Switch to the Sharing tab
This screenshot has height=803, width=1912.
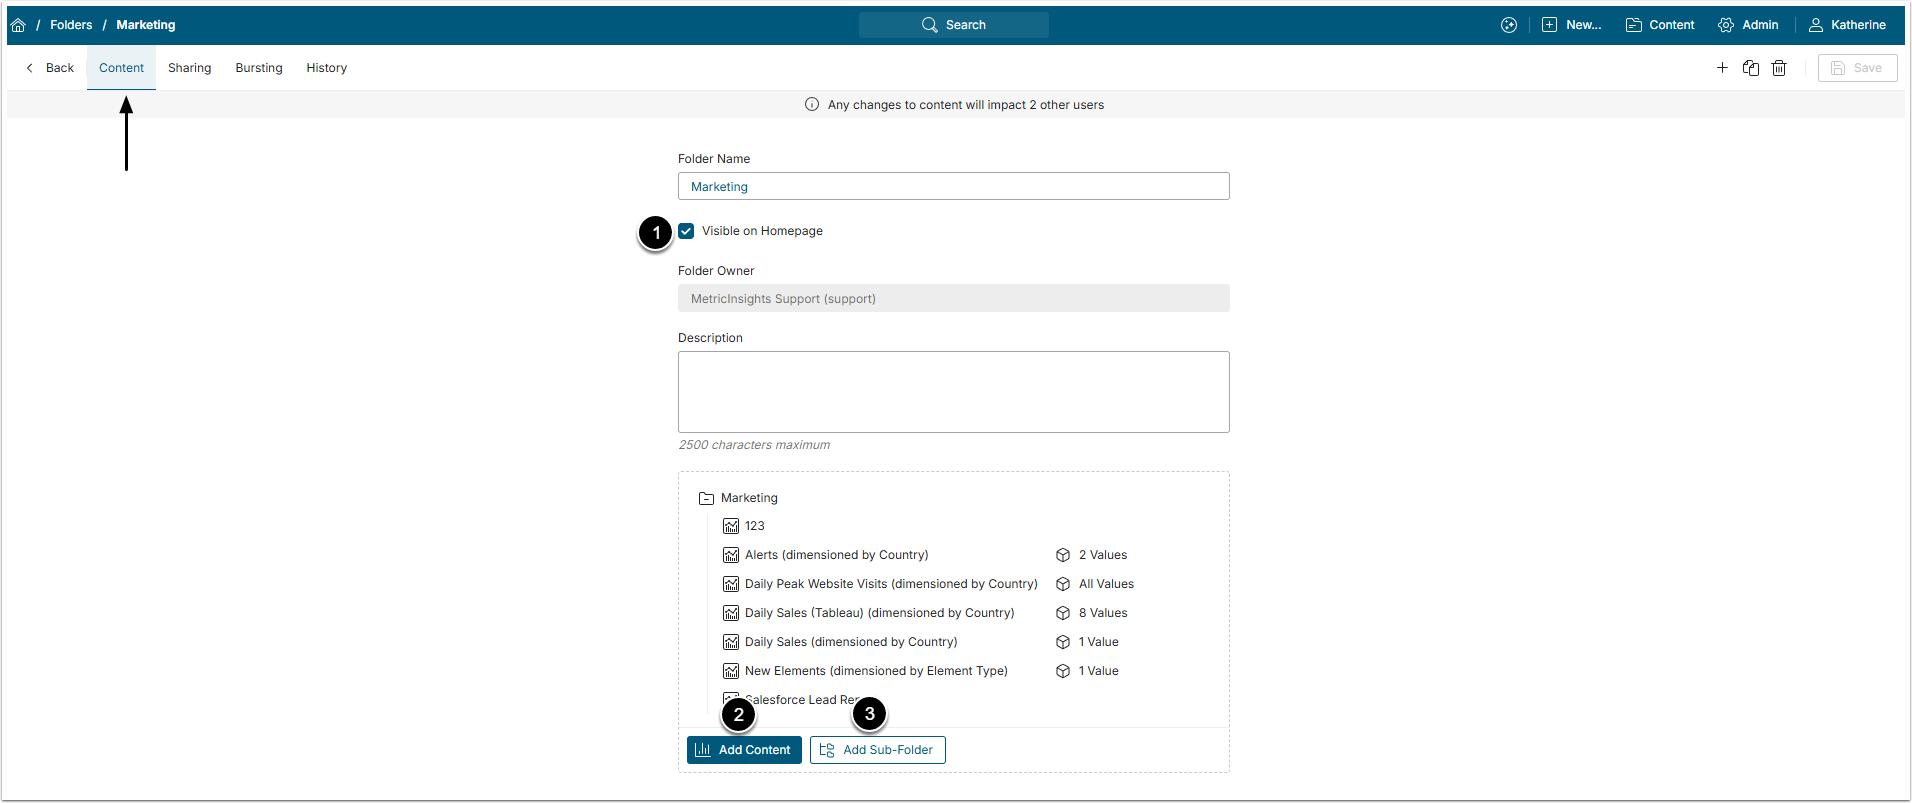tap(189, 68)
